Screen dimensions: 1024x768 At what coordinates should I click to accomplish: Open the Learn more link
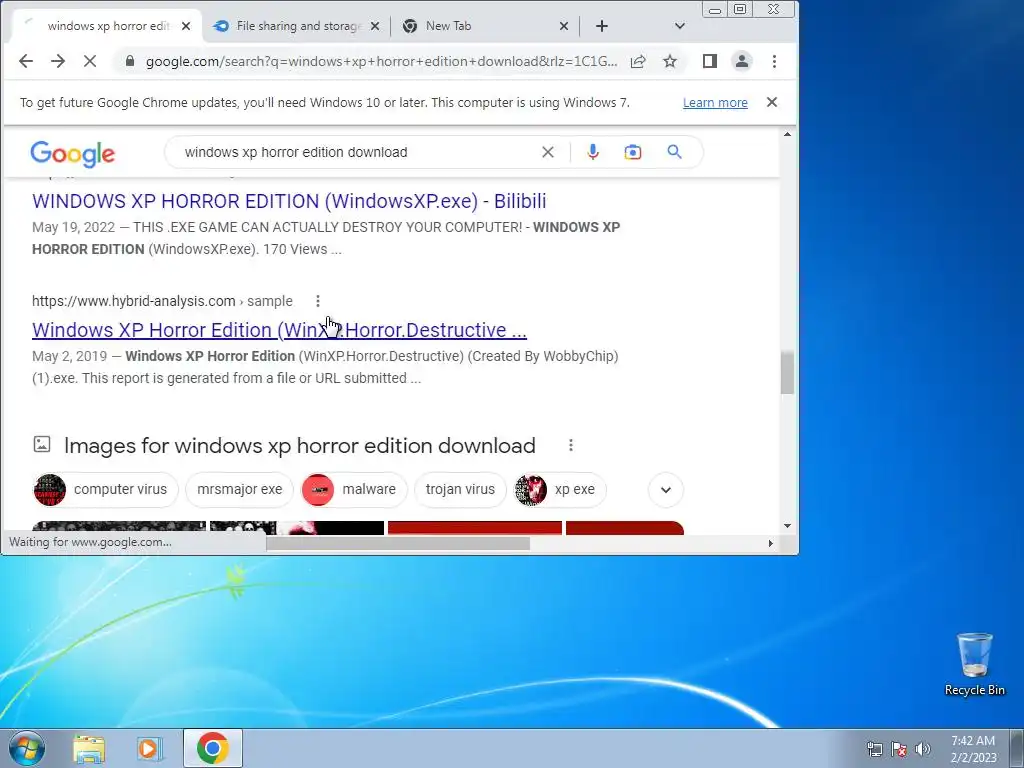pyautogui.click(x=715, y=103)
